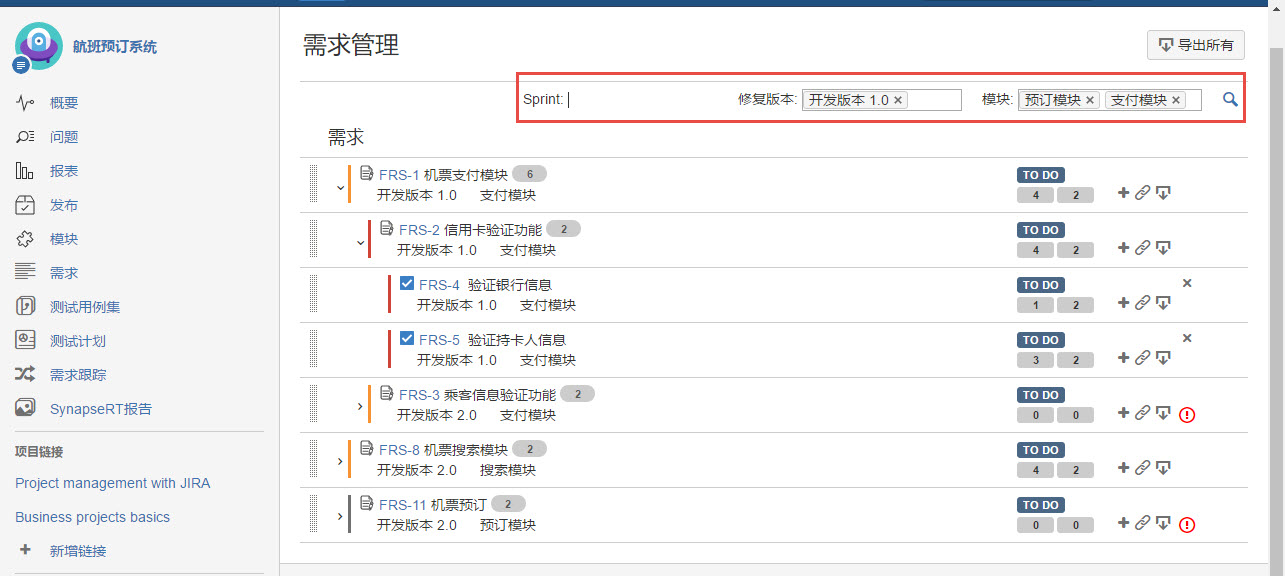The image size is (1285, 576).
Task: Click the TO DO status on FRS-8 row
Action: point(1041,450)
